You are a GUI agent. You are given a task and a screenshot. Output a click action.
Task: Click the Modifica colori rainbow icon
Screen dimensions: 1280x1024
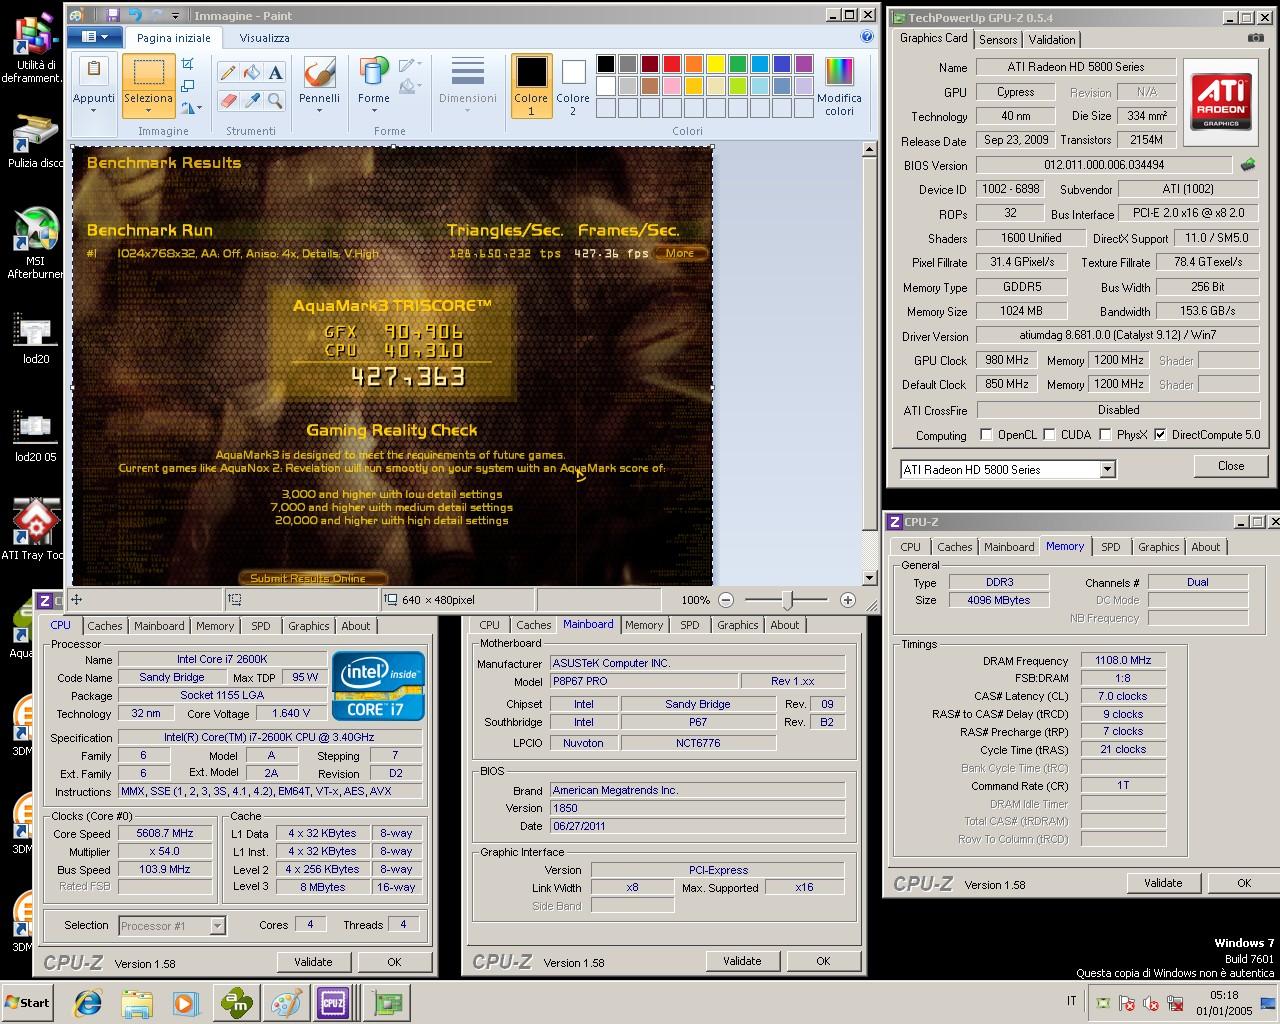click(x=839, y=72)
